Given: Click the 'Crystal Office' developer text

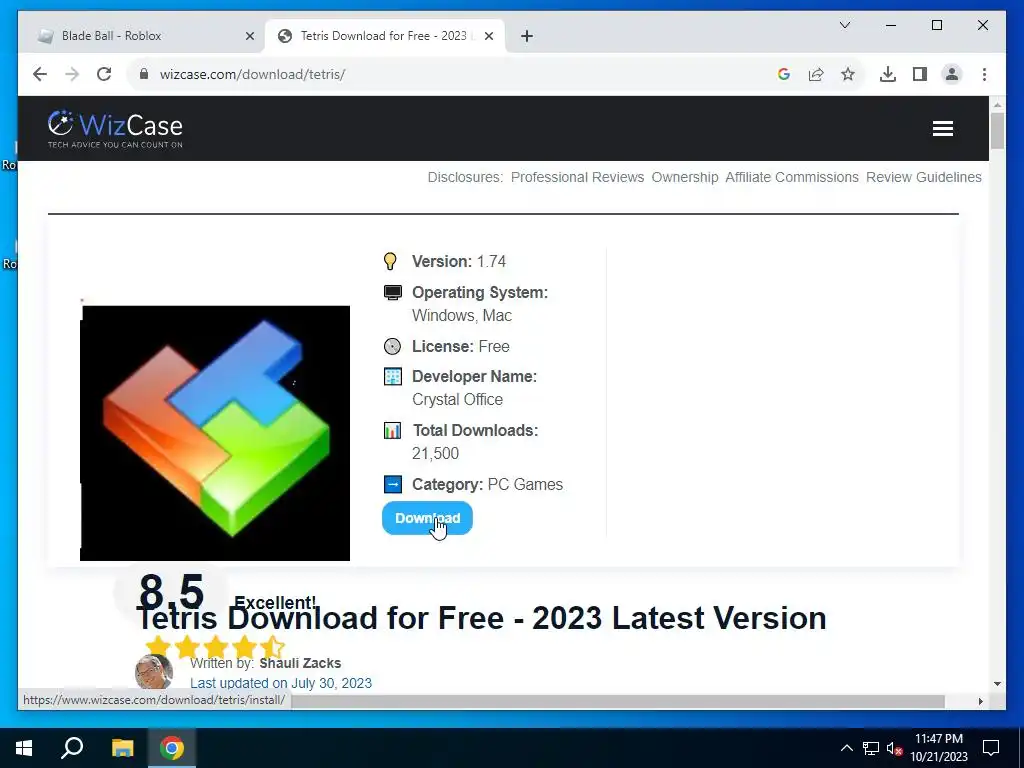Looking at the screenshot, I should (457, 400).
